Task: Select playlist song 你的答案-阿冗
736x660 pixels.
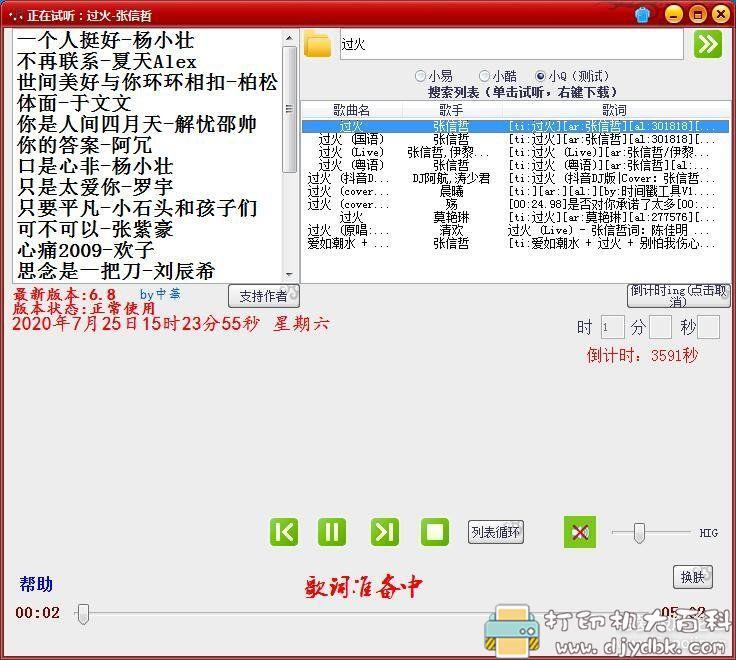Action: [x=84, y=146]
